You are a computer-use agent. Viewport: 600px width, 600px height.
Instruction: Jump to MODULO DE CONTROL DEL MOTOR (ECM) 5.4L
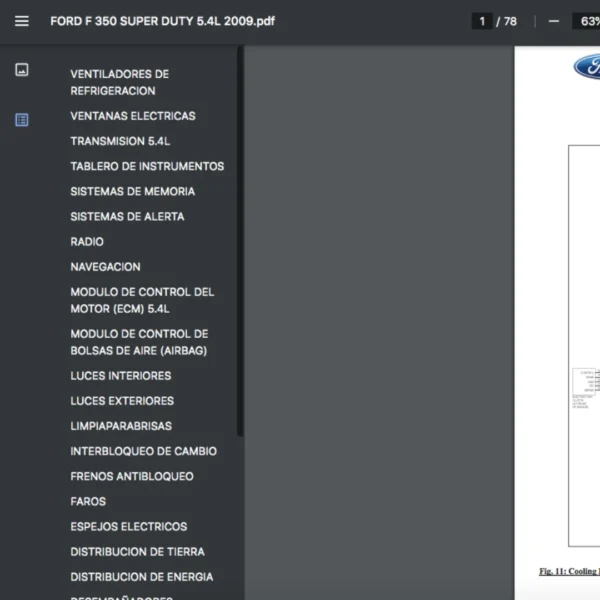[x=142, y=300]
